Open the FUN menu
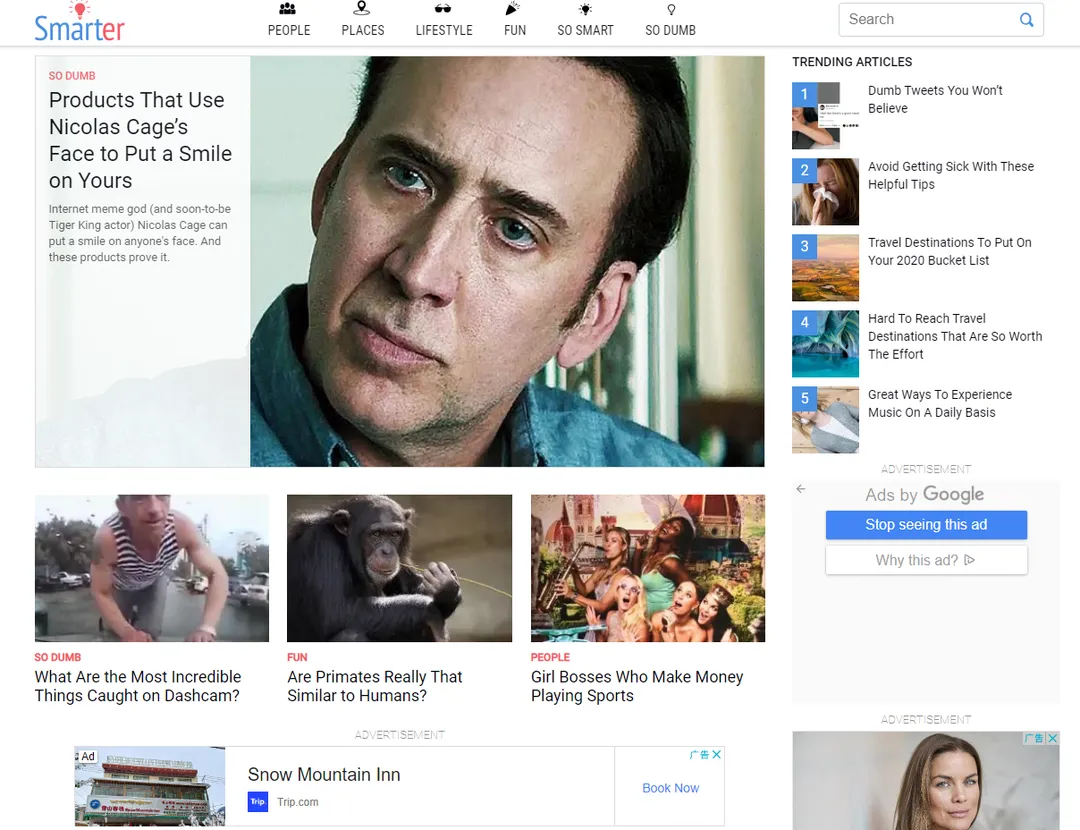 click(x=515, y=30)
